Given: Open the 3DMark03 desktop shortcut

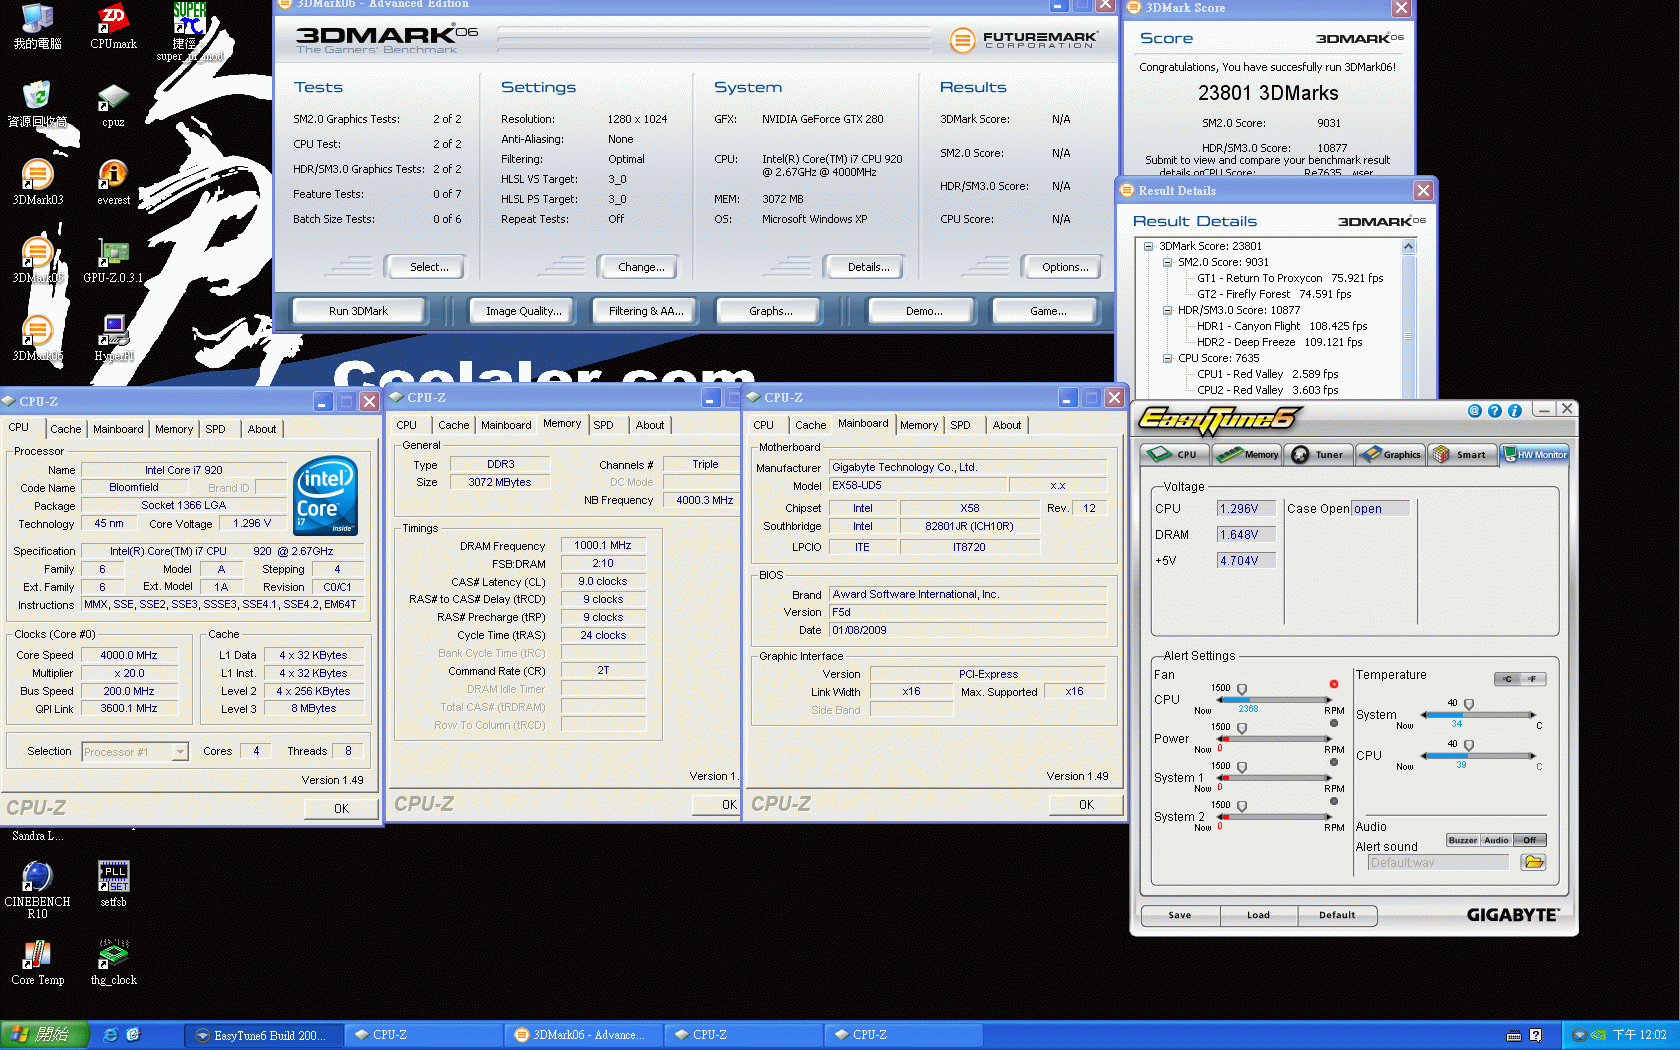Looking at the screenshot, I should pos(37,183).
